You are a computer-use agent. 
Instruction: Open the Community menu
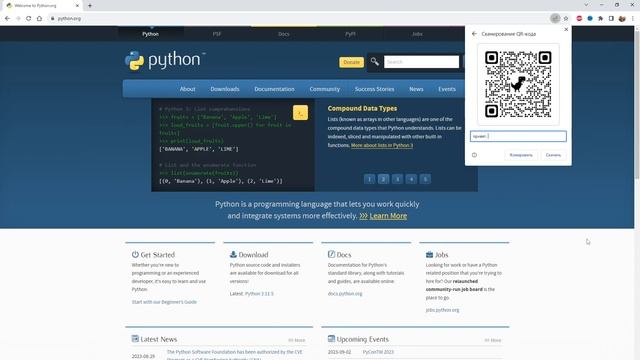click(324, 89)
